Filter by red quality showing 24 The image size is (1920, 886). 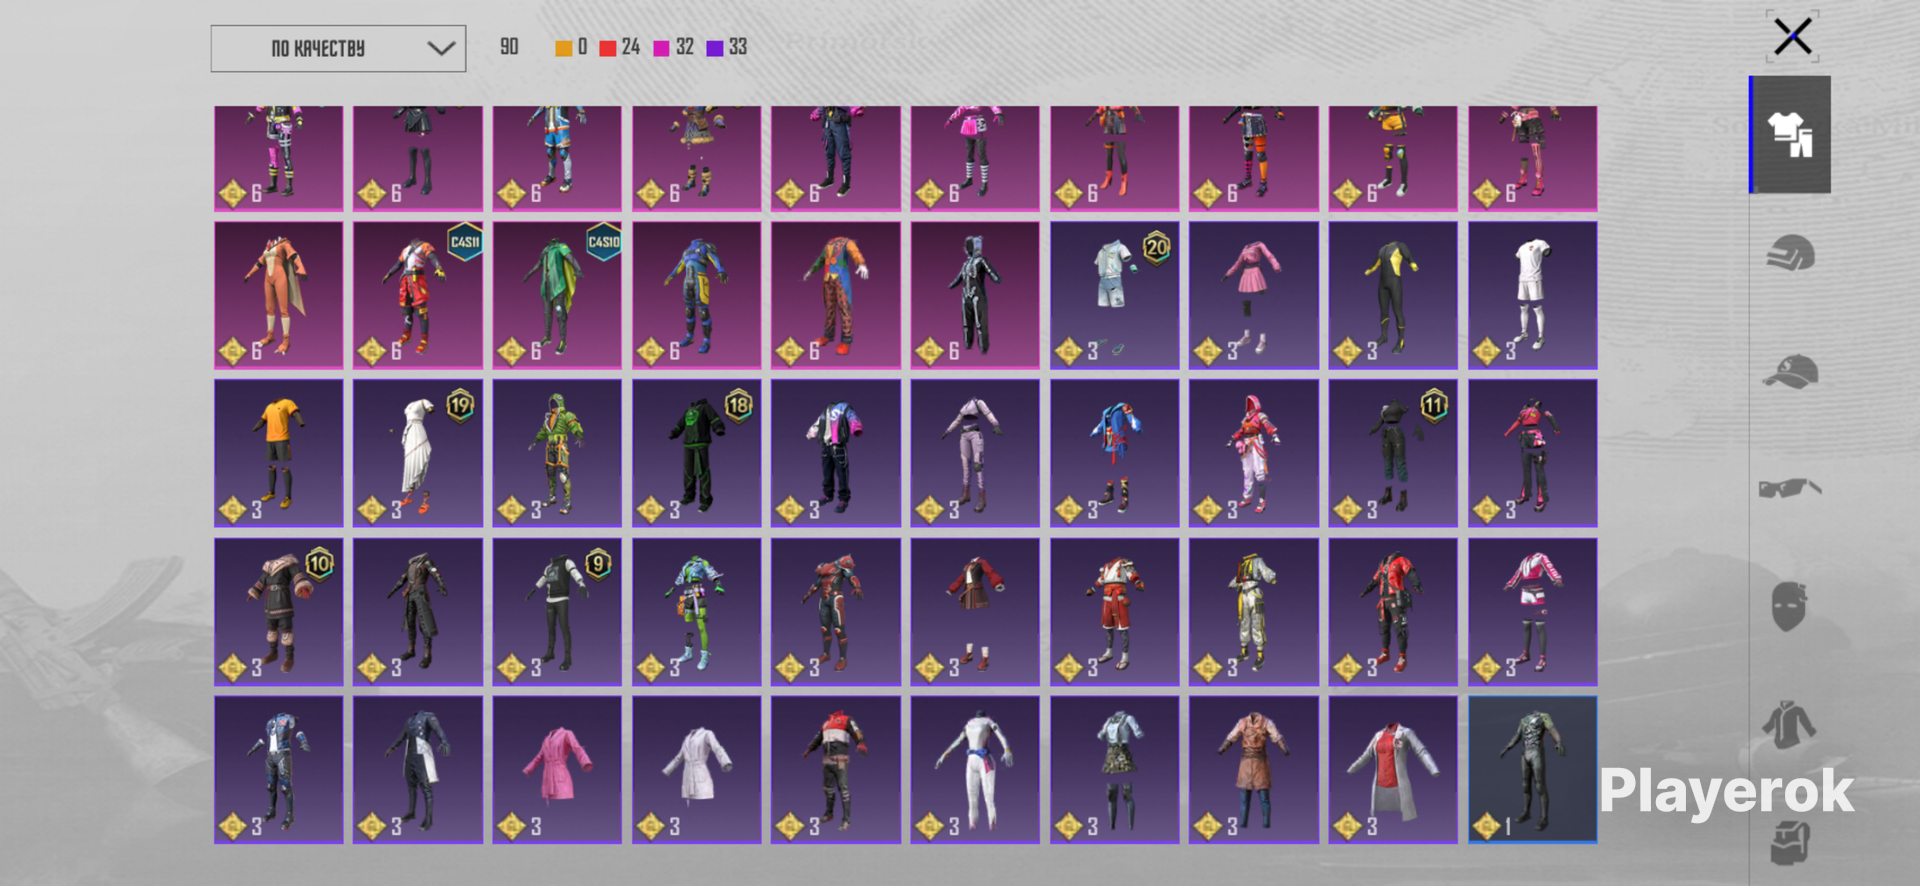coord(619,47)
